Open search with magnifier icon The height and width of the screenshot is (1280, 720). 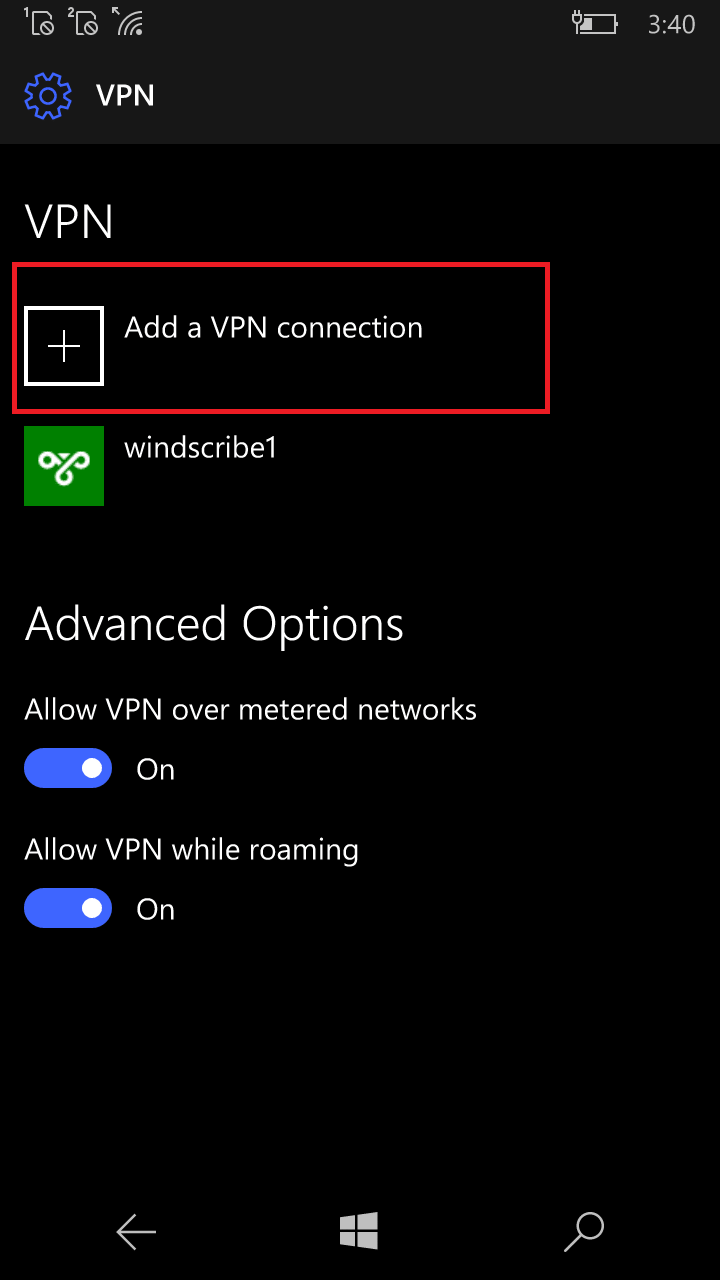584,1232
